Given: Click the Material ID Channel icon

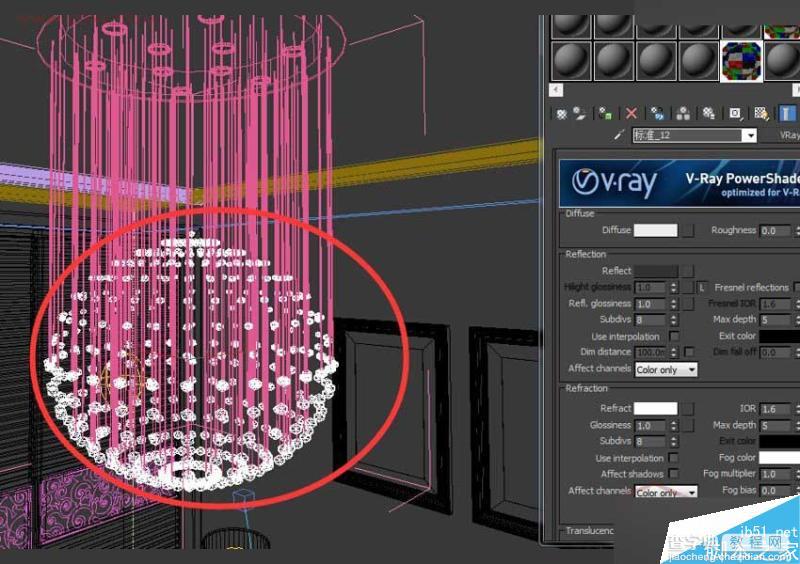Looking at the screenshot, I should pos(735,113).
